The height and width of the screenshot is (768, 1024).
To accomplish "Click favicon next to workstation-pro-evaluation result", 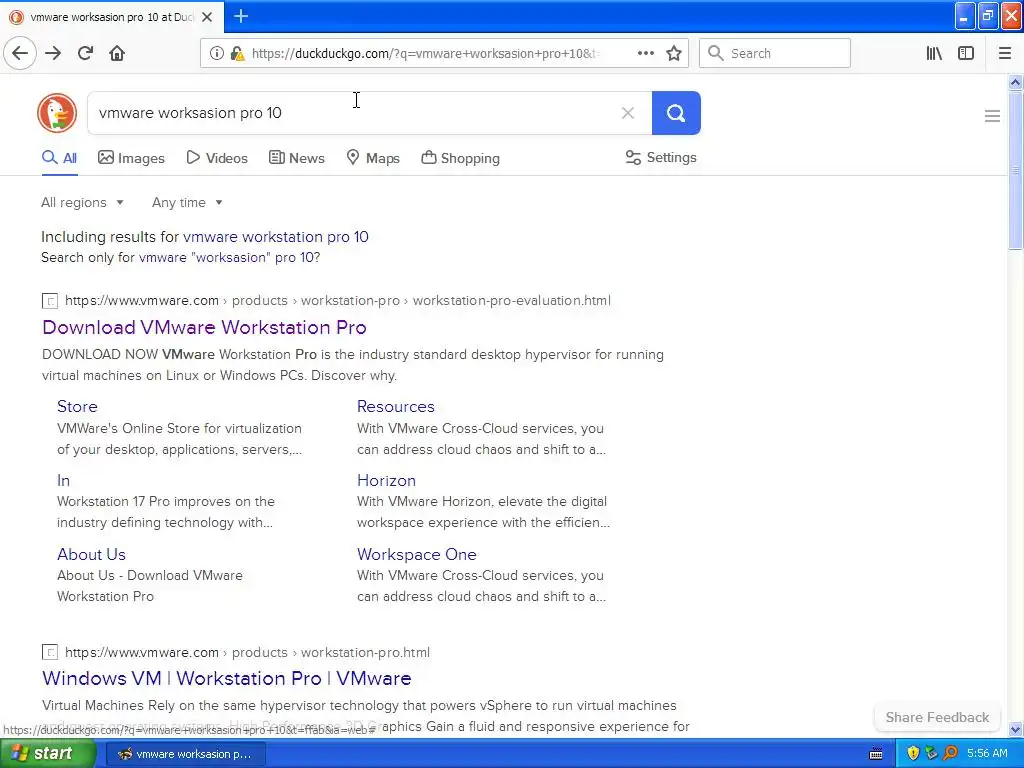I will (50, 300).
